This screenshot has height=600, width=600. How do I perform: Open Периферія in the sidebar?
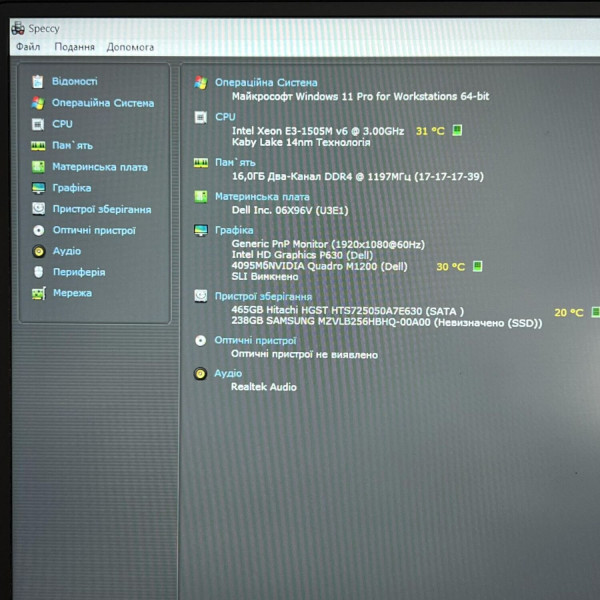point(79,272)
